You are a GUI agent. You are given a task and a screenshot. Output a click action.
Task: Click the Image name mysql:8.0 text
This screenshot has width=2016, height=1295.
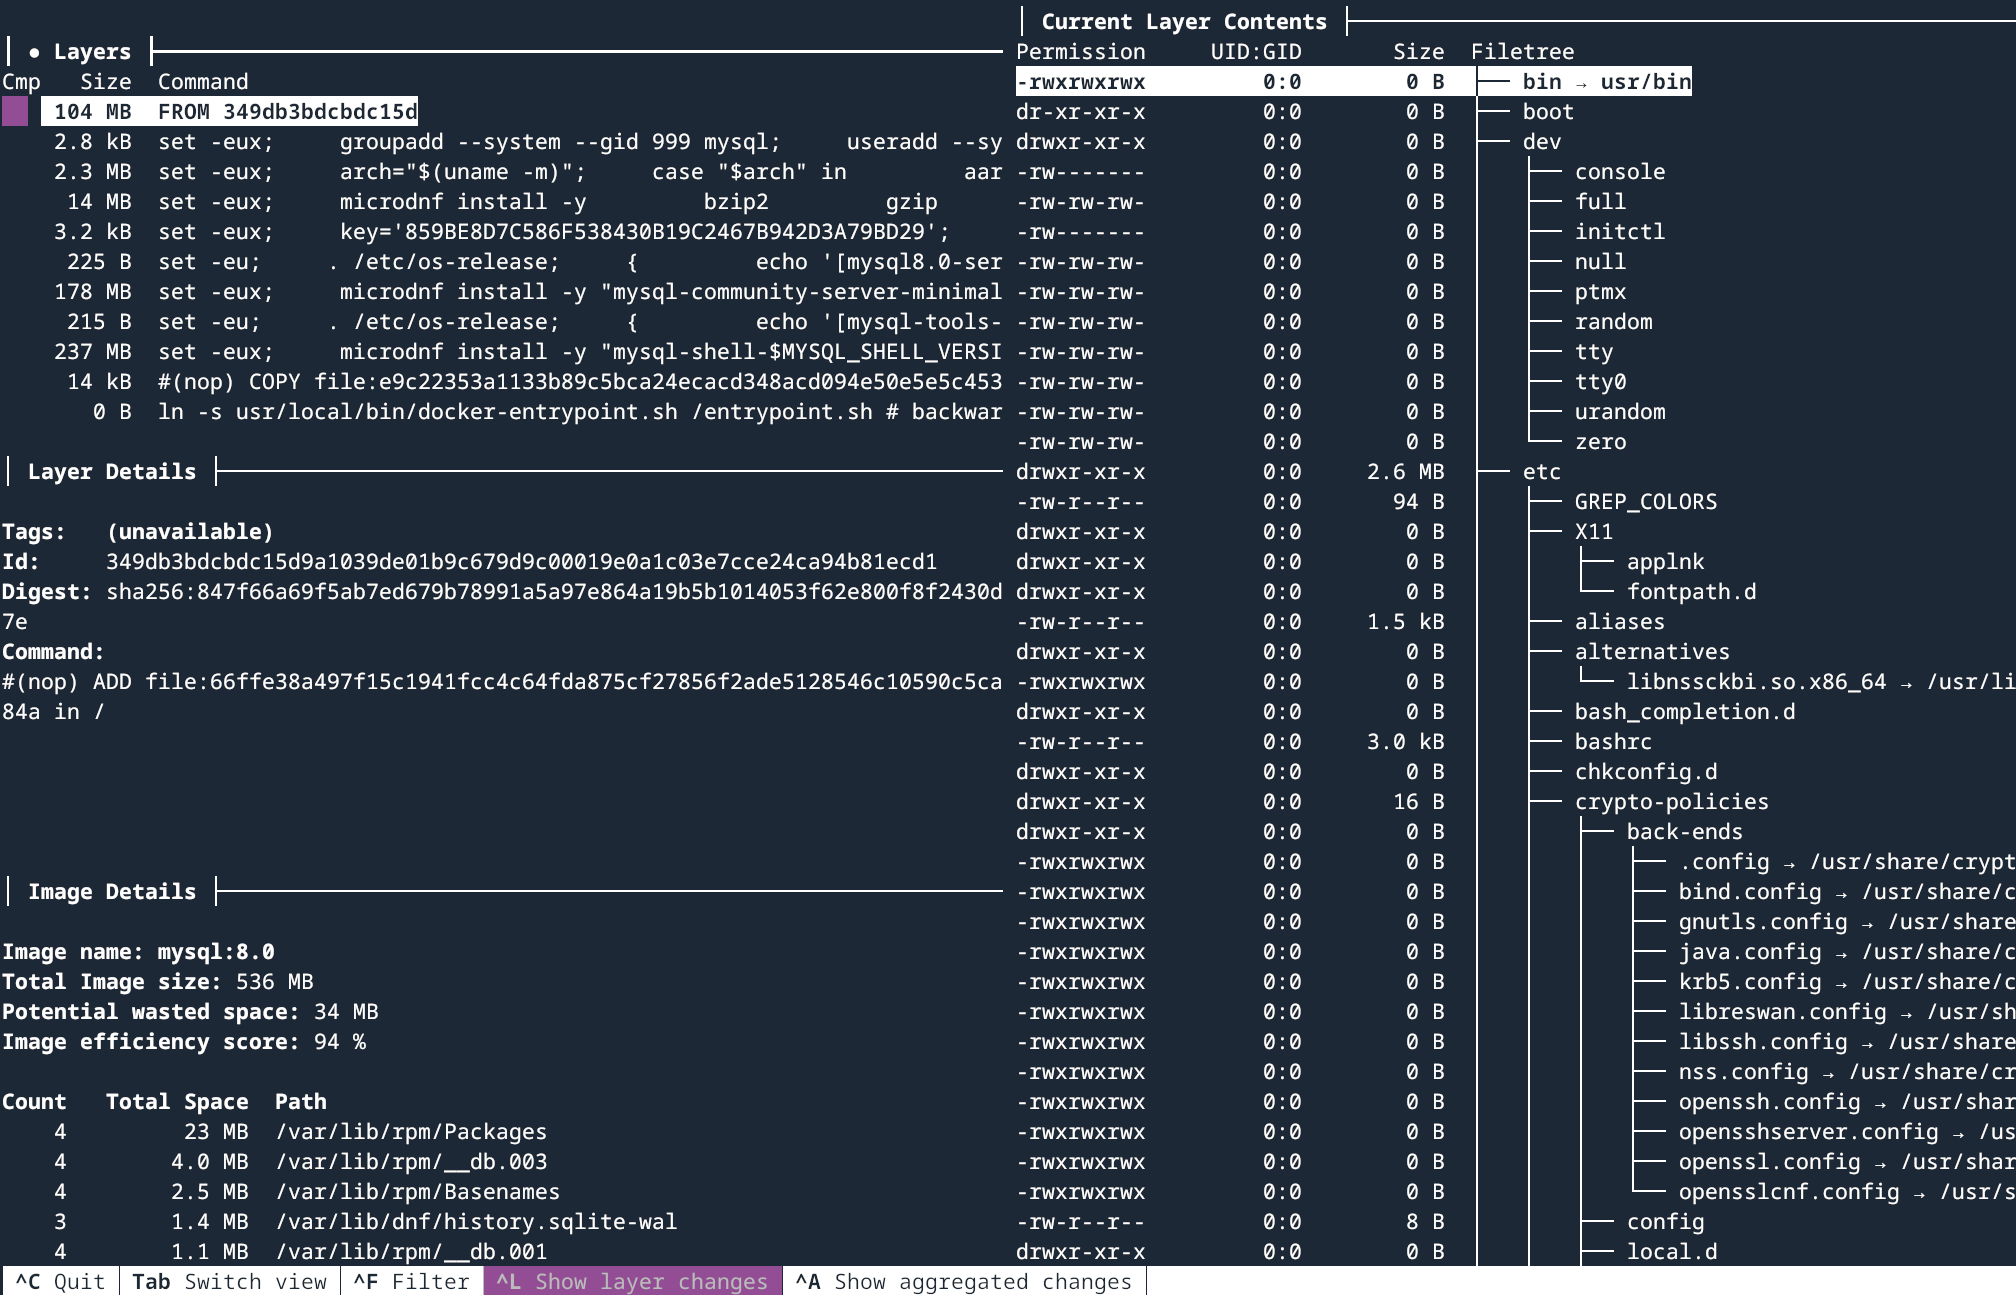(138, 952)
